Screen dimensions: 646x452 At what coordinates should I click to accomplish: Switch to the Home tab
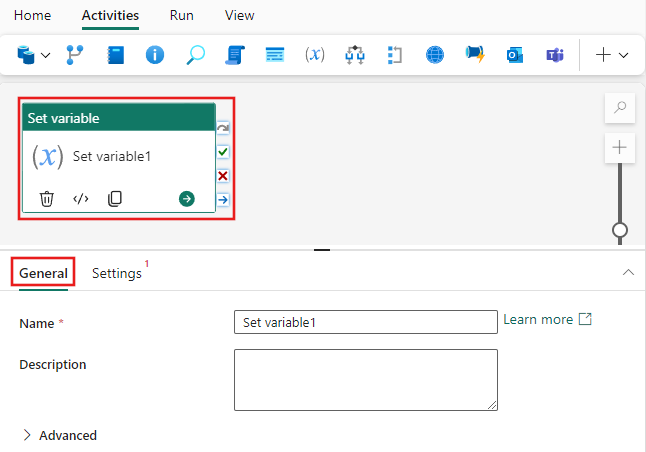tap(33, 15)
